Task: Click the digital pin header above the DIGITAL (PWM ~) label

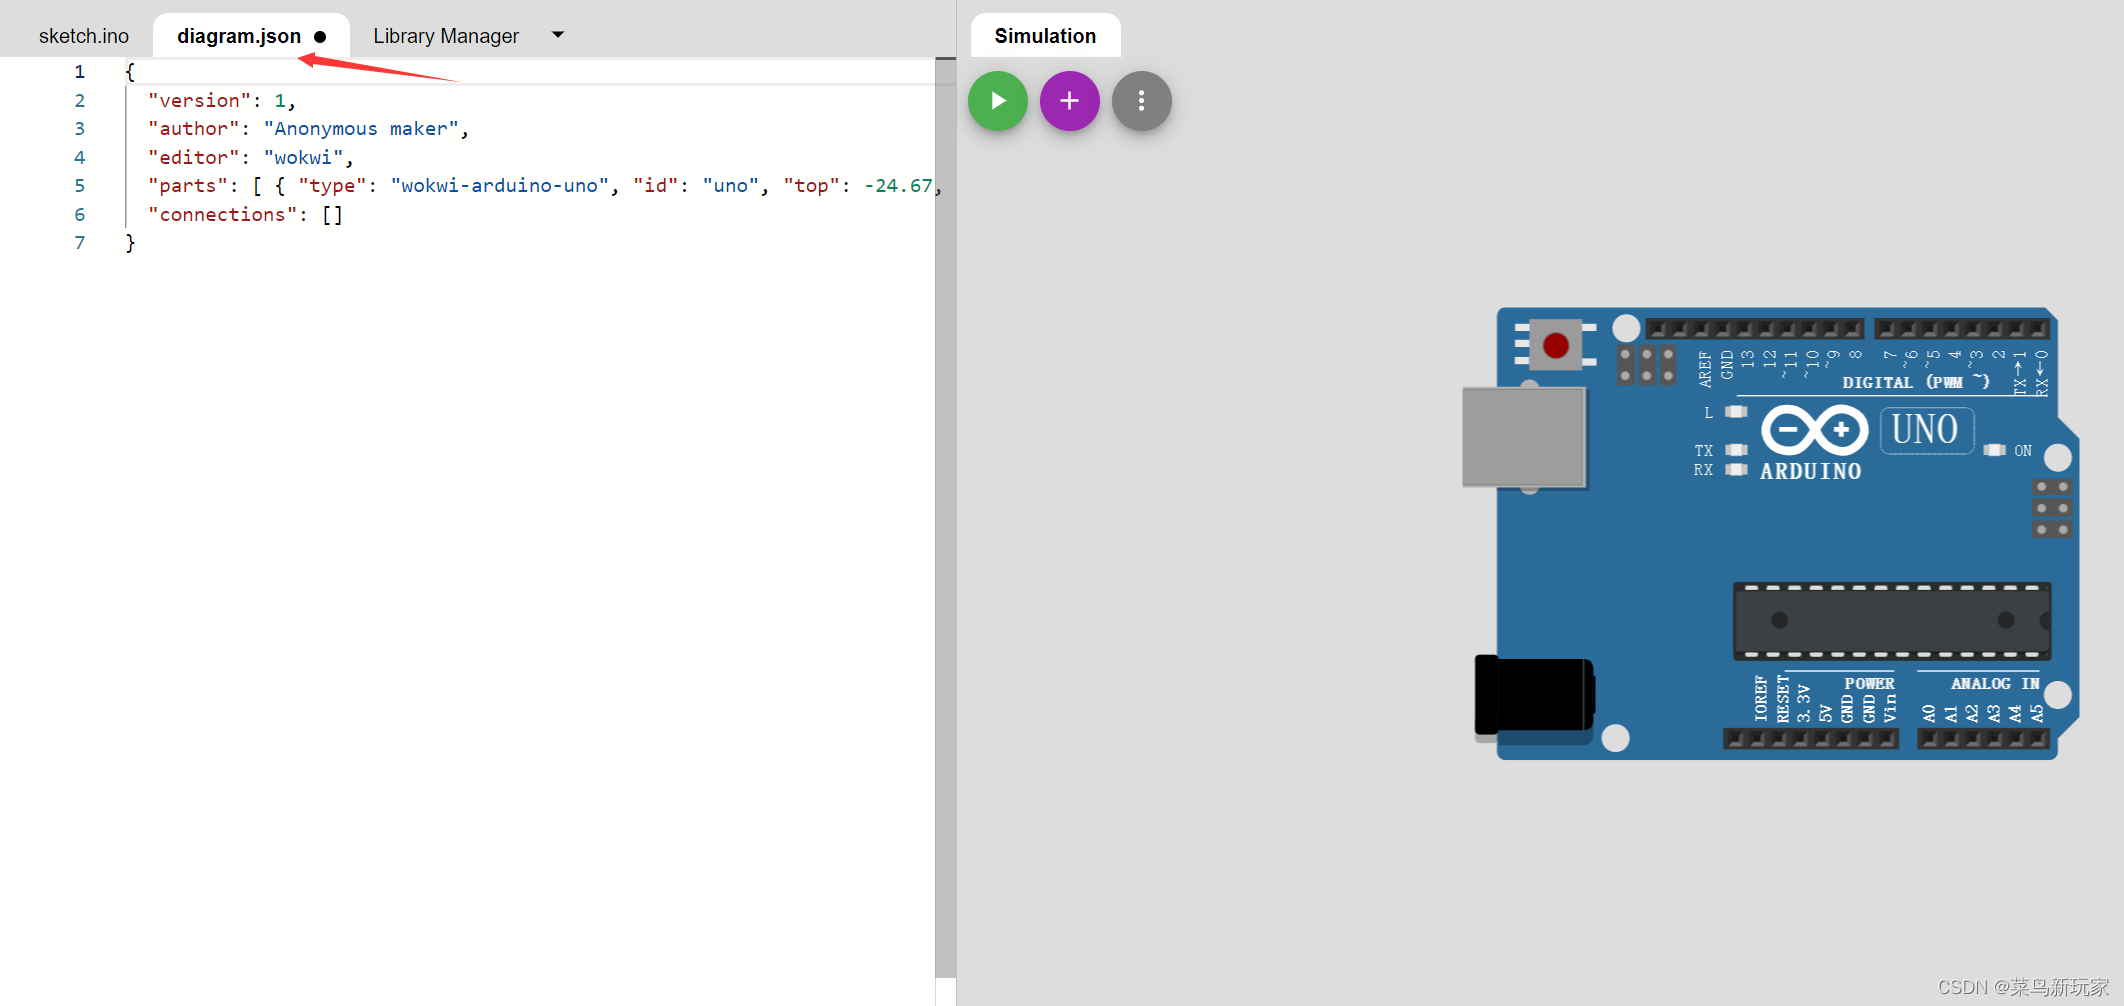Action: tap(1848, 329)
